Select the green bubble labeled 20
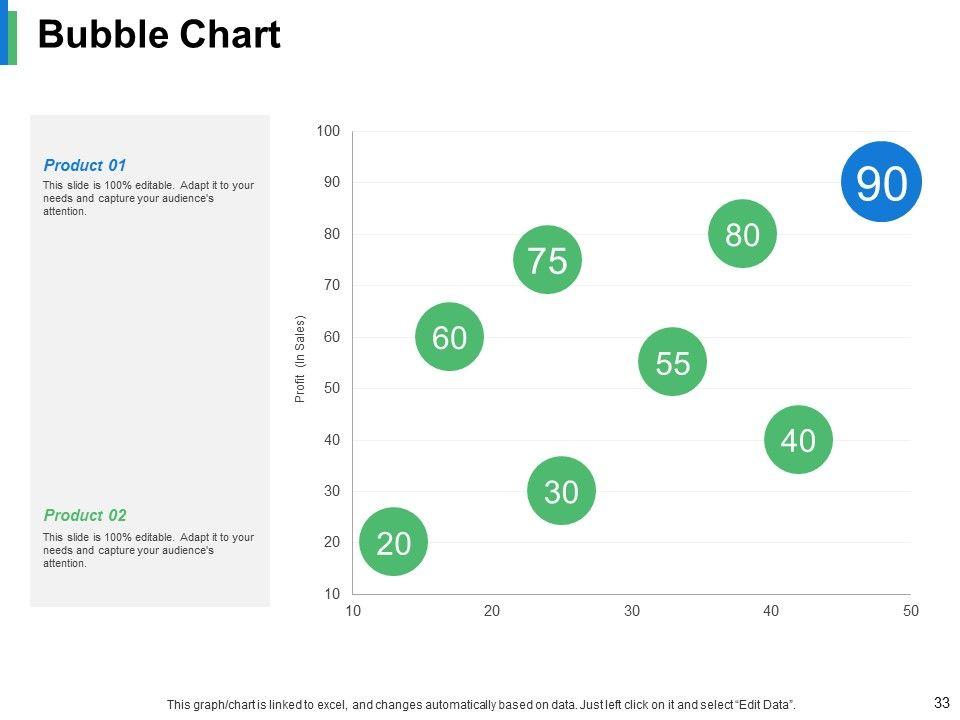This screenshot has width=960, height=720. pyautogui.click(x=394, y=543)
